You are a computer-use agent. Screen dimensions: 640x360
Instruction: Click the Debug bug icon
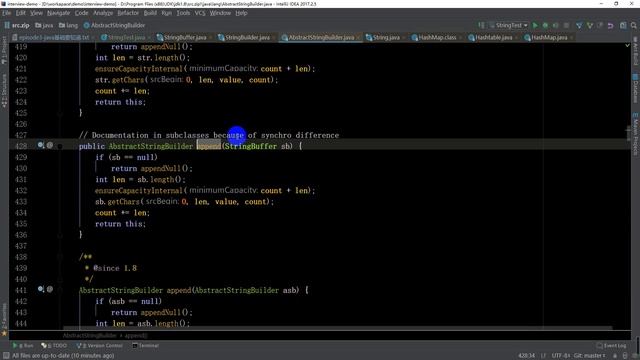pyautogui.click(x=545, y=25)
